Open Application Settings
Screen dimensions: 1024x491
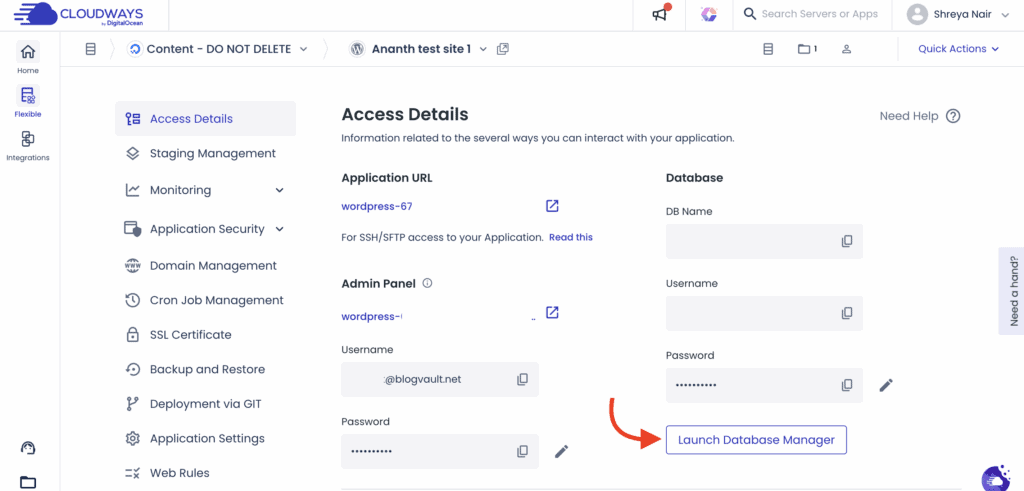(x=205, y=439)
